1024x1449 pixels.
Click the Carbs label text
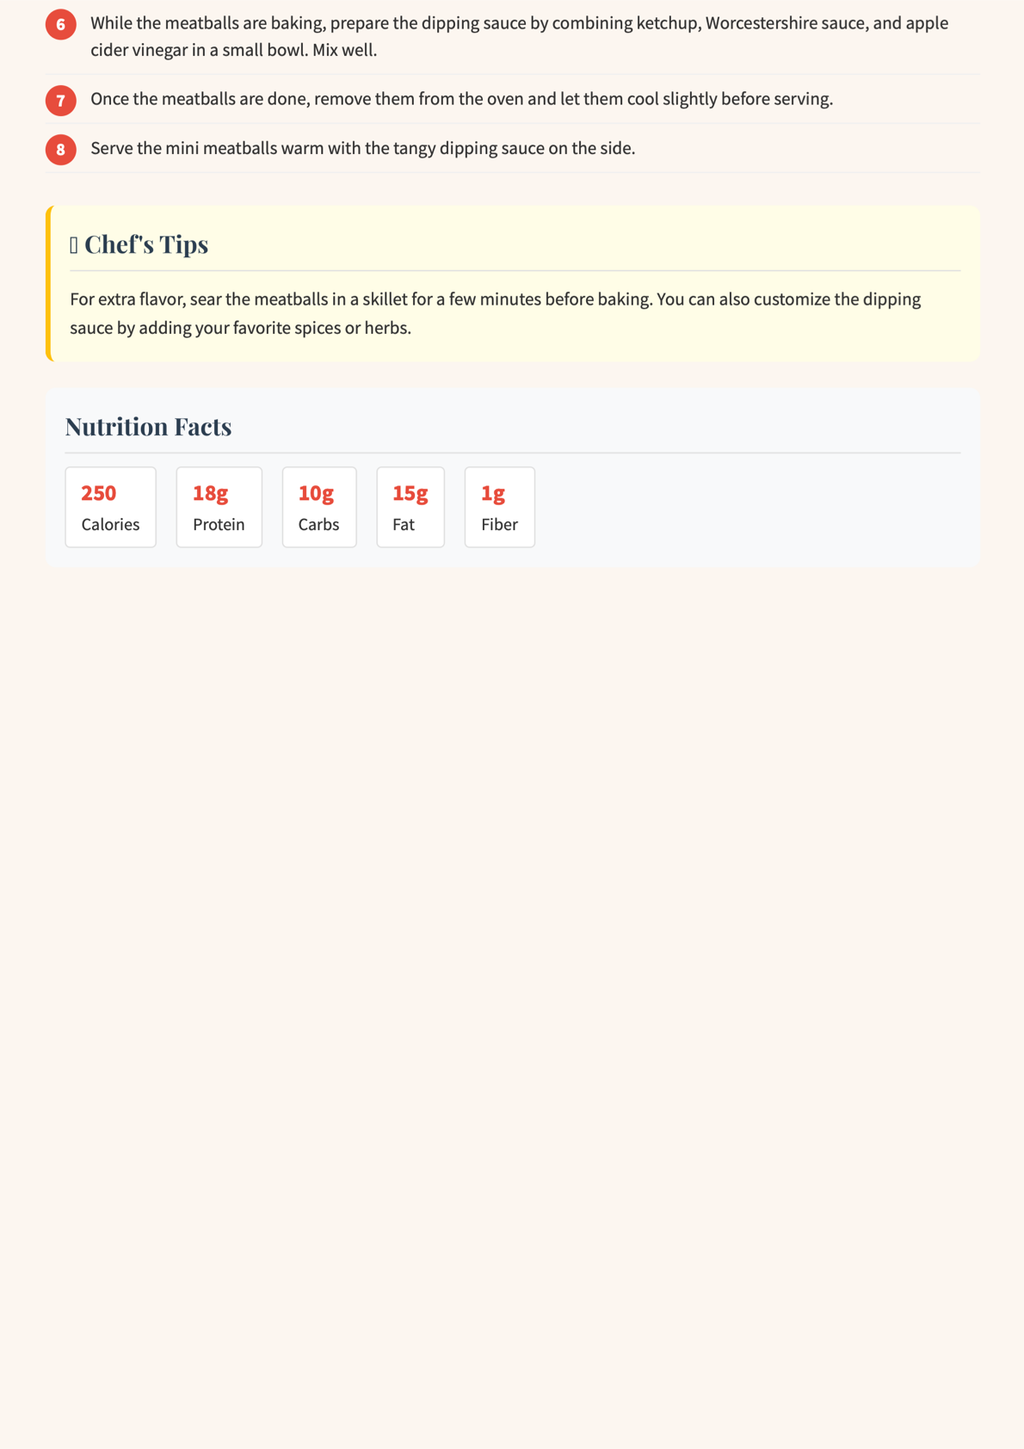pyautogui.click(x=319, y=524)
